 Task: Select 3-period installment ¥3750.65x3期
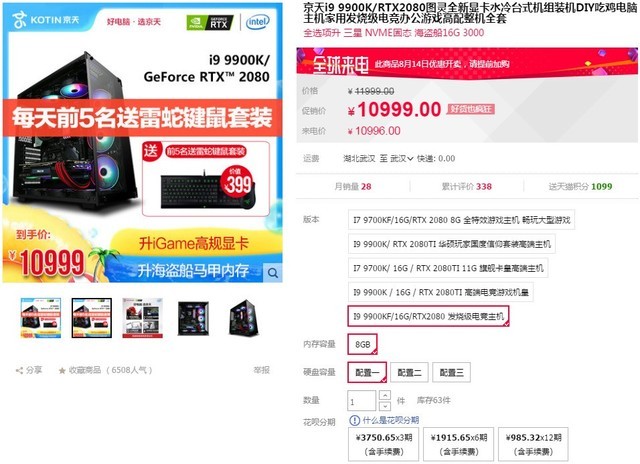click(384, 444)
